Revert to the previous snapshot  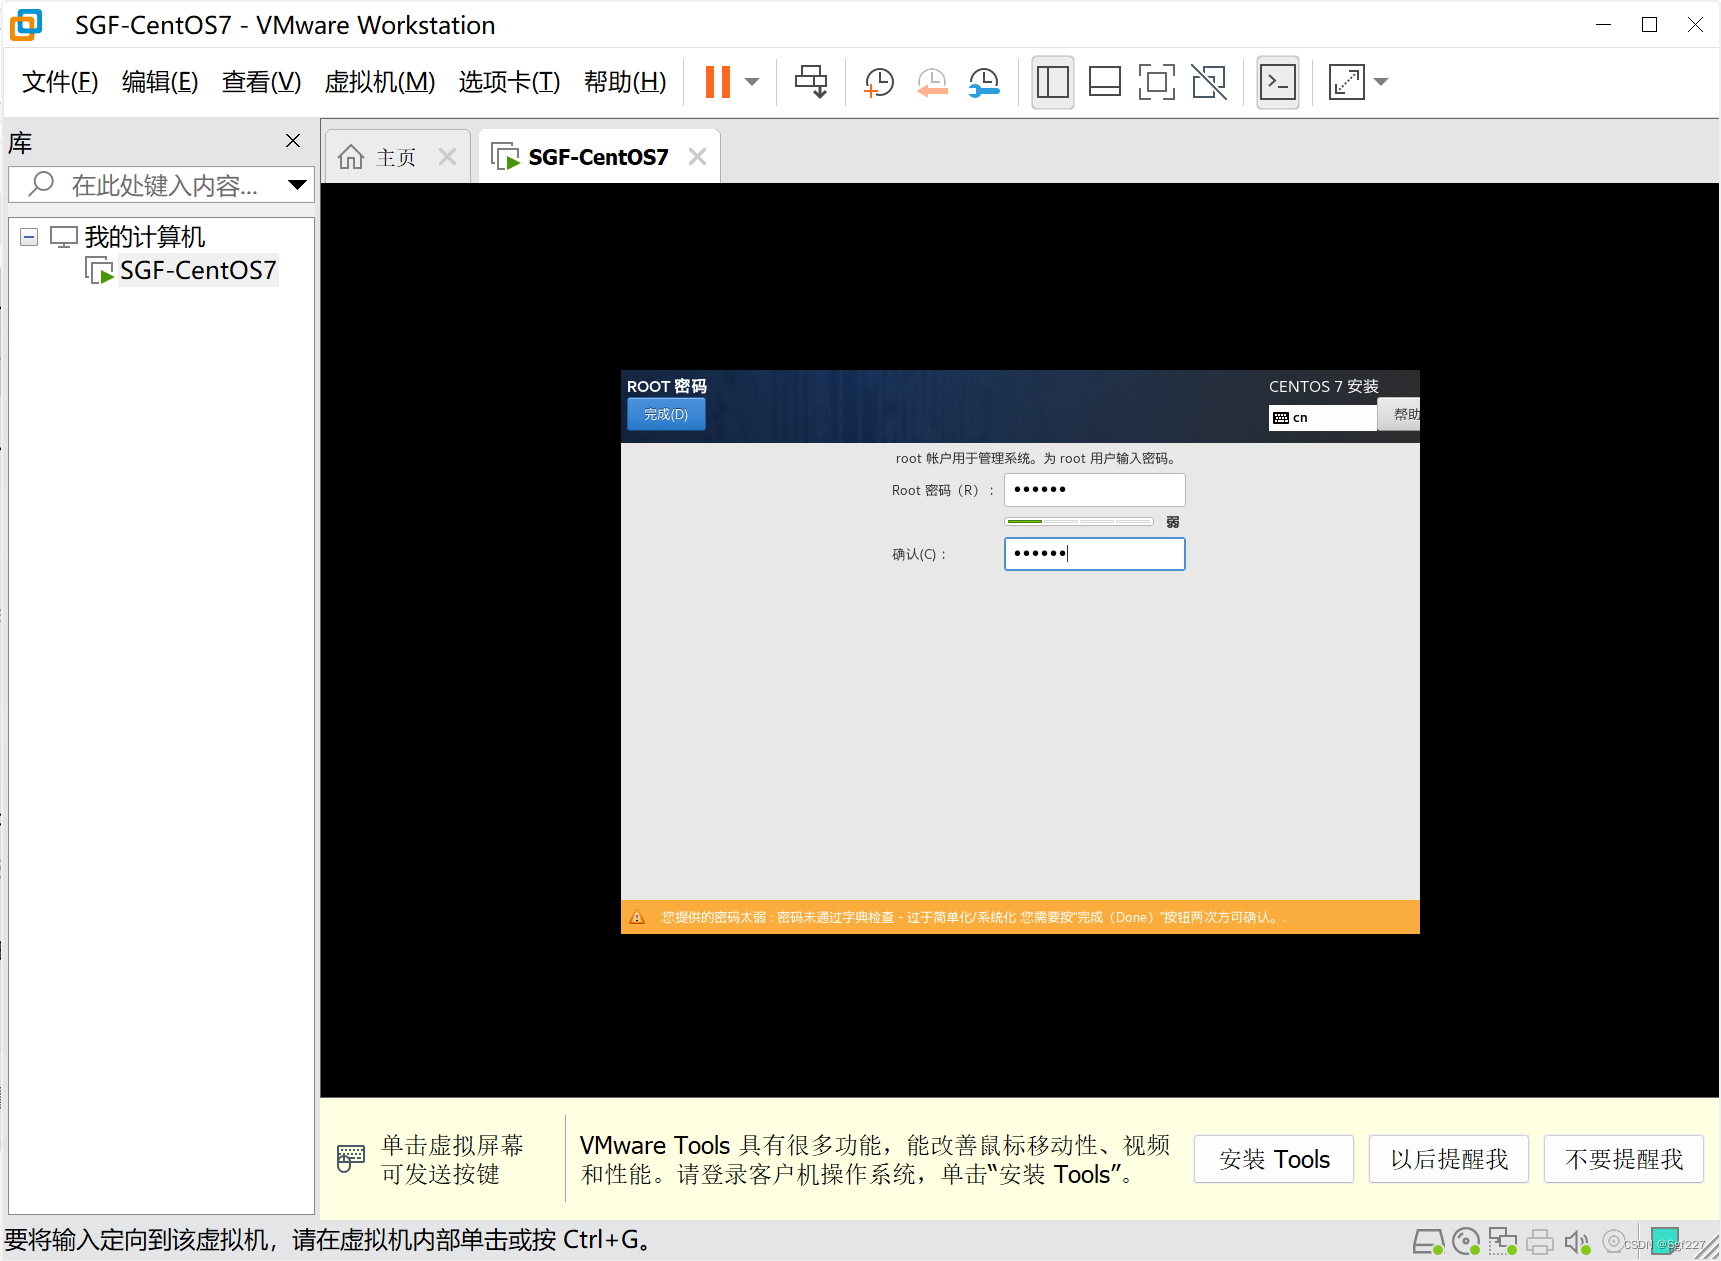point(931,82)
